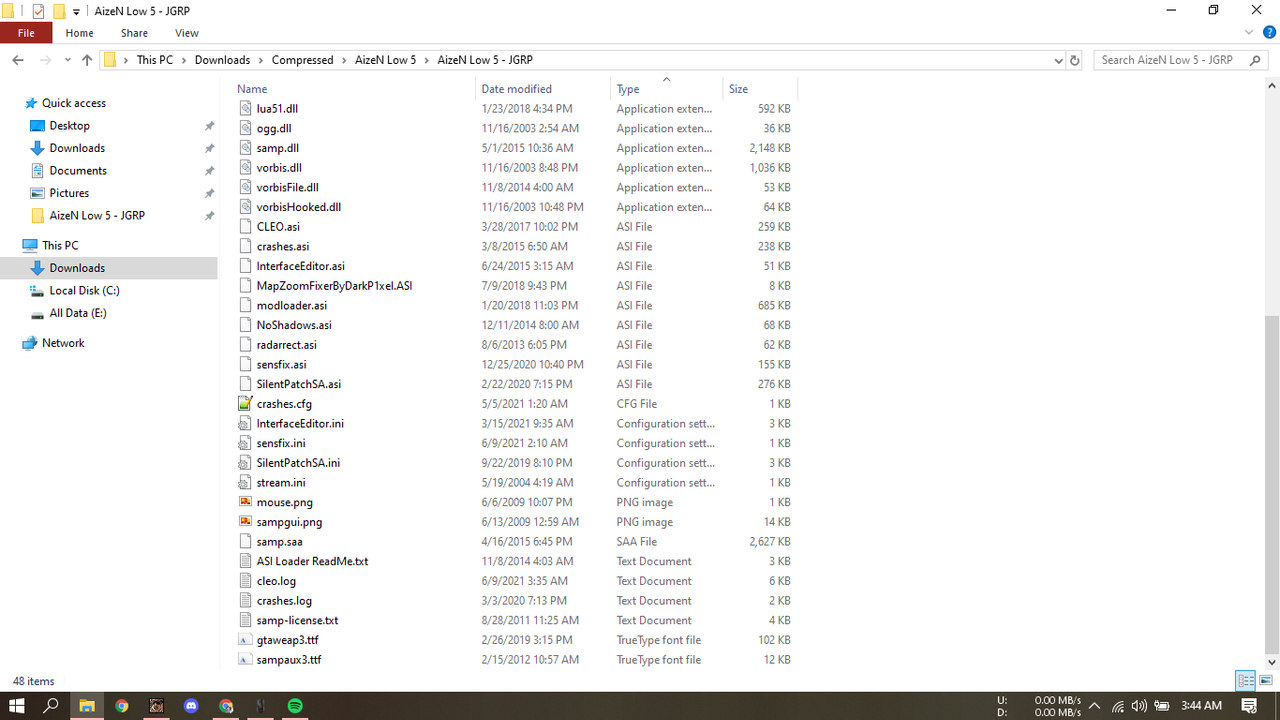Click New folder quick access toolbar icon
Image resolution: width=1280 pixels, height=720 pixels.
[x=59, y=11]
